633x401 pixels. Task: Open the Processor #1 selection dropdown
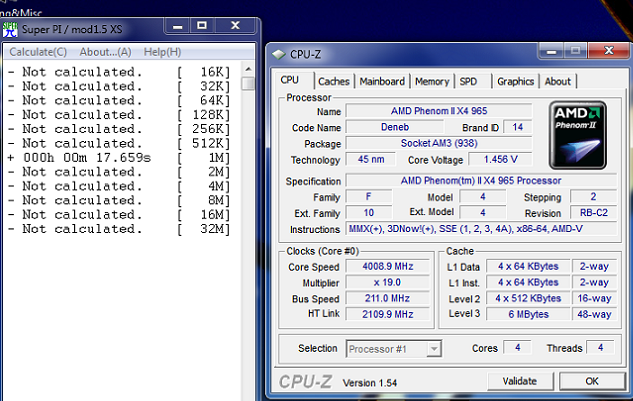pos(394,349)
